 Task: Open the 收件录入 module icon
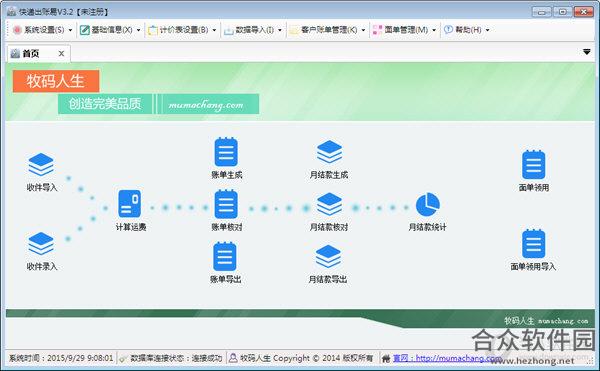tap(41, 243)
